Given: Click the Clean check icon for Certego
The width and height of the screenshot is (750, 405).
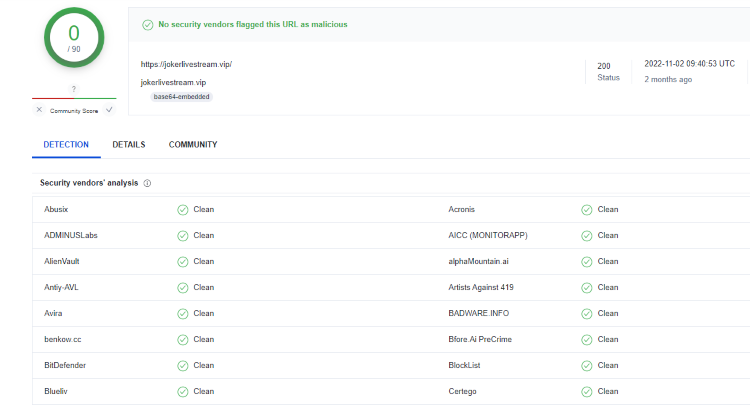Looking at the screenshot, I should pos(587,391).
